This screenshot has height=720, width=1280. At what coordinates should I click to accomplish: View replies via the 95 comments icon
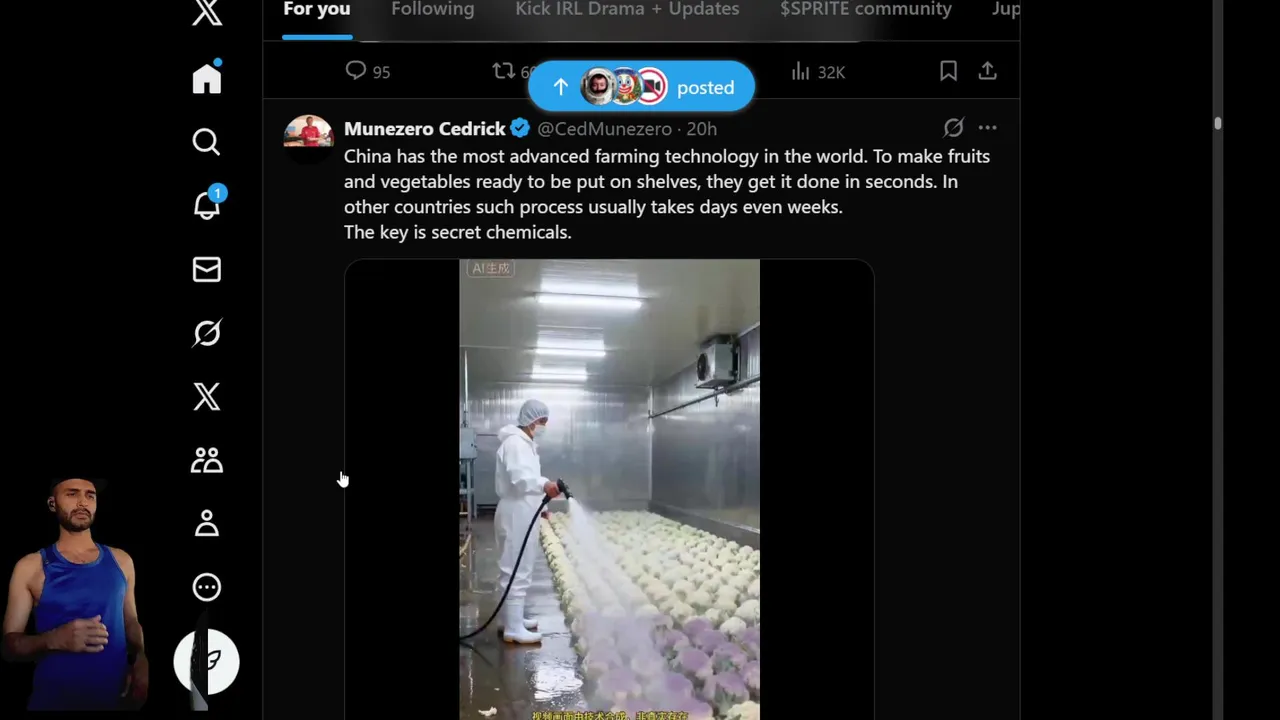tap(367, 71)
